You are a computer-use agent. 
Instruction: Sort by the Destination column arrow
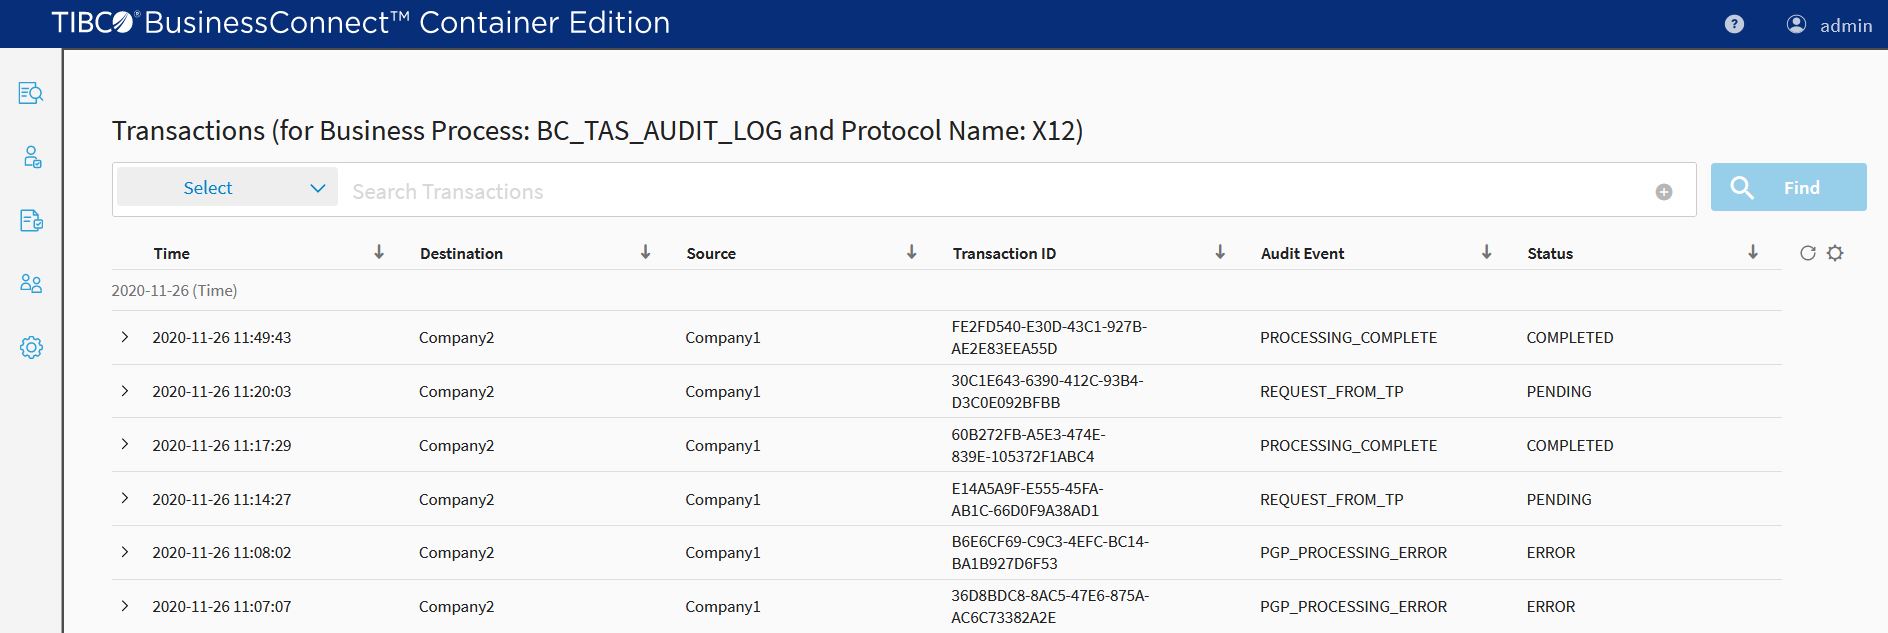(645, 253)
